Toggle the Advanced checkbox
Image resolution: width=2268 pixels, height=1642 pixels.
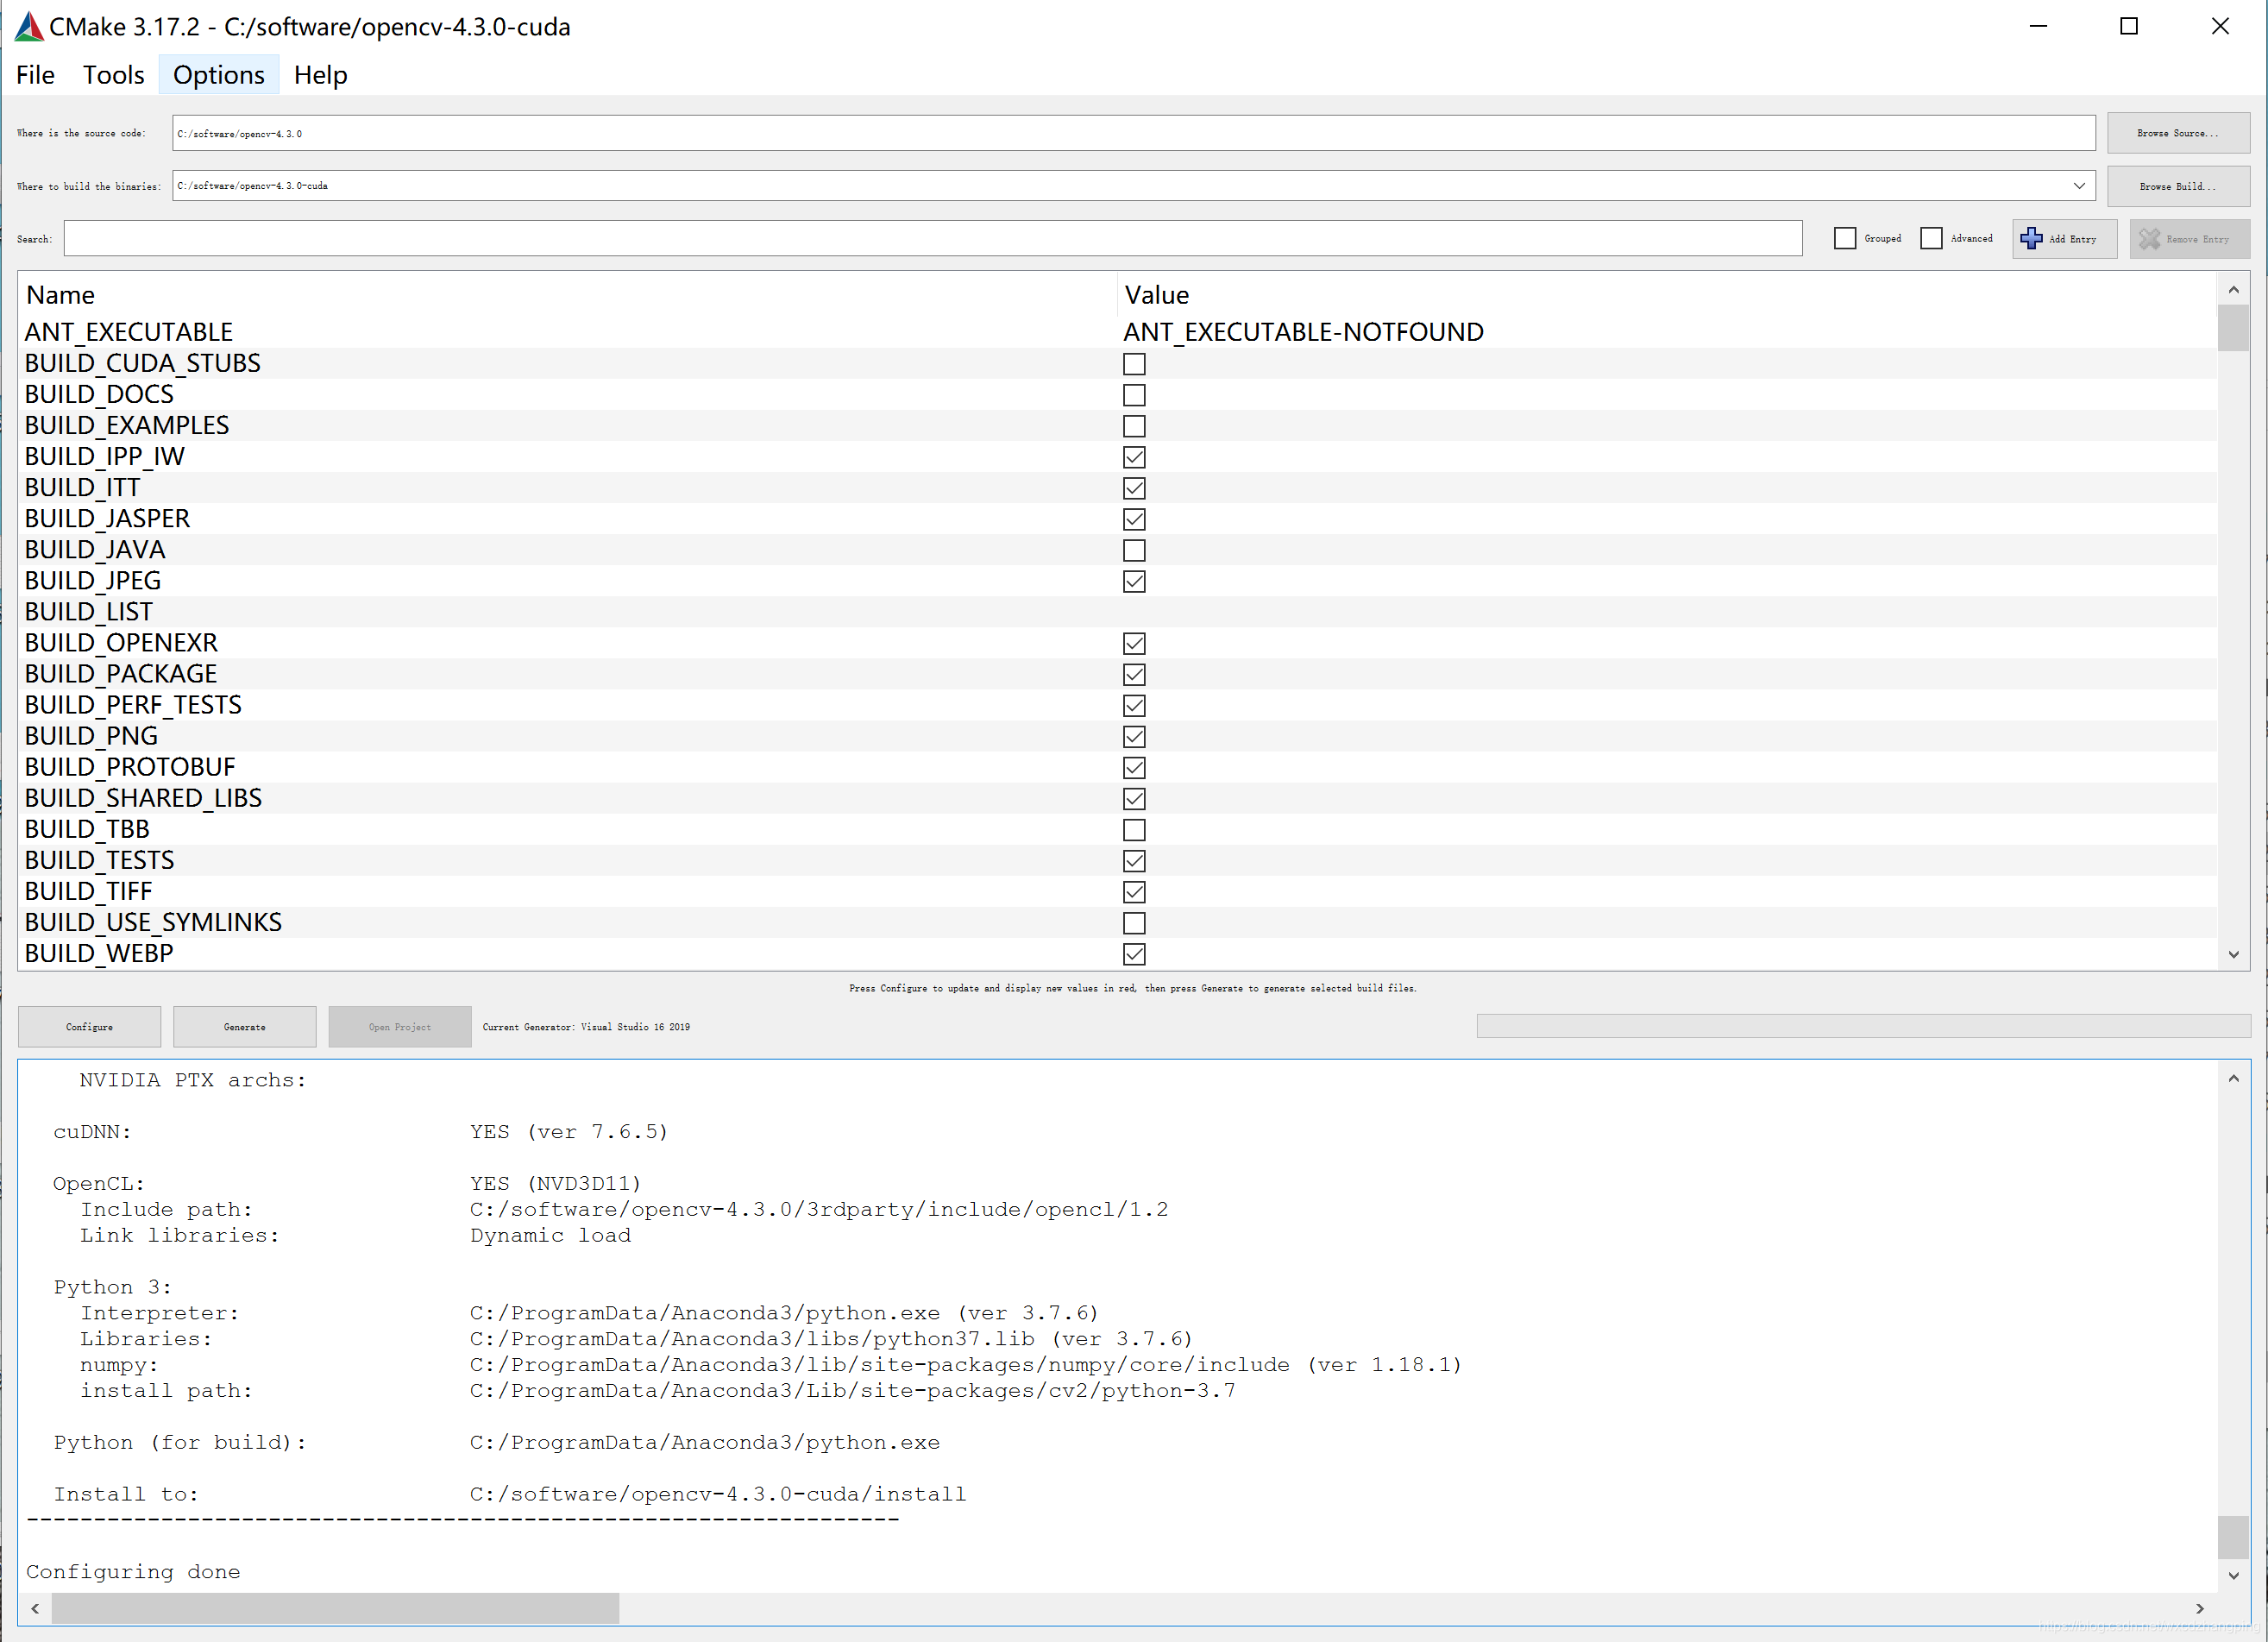pyautogui.click(x=1931, y=238)
